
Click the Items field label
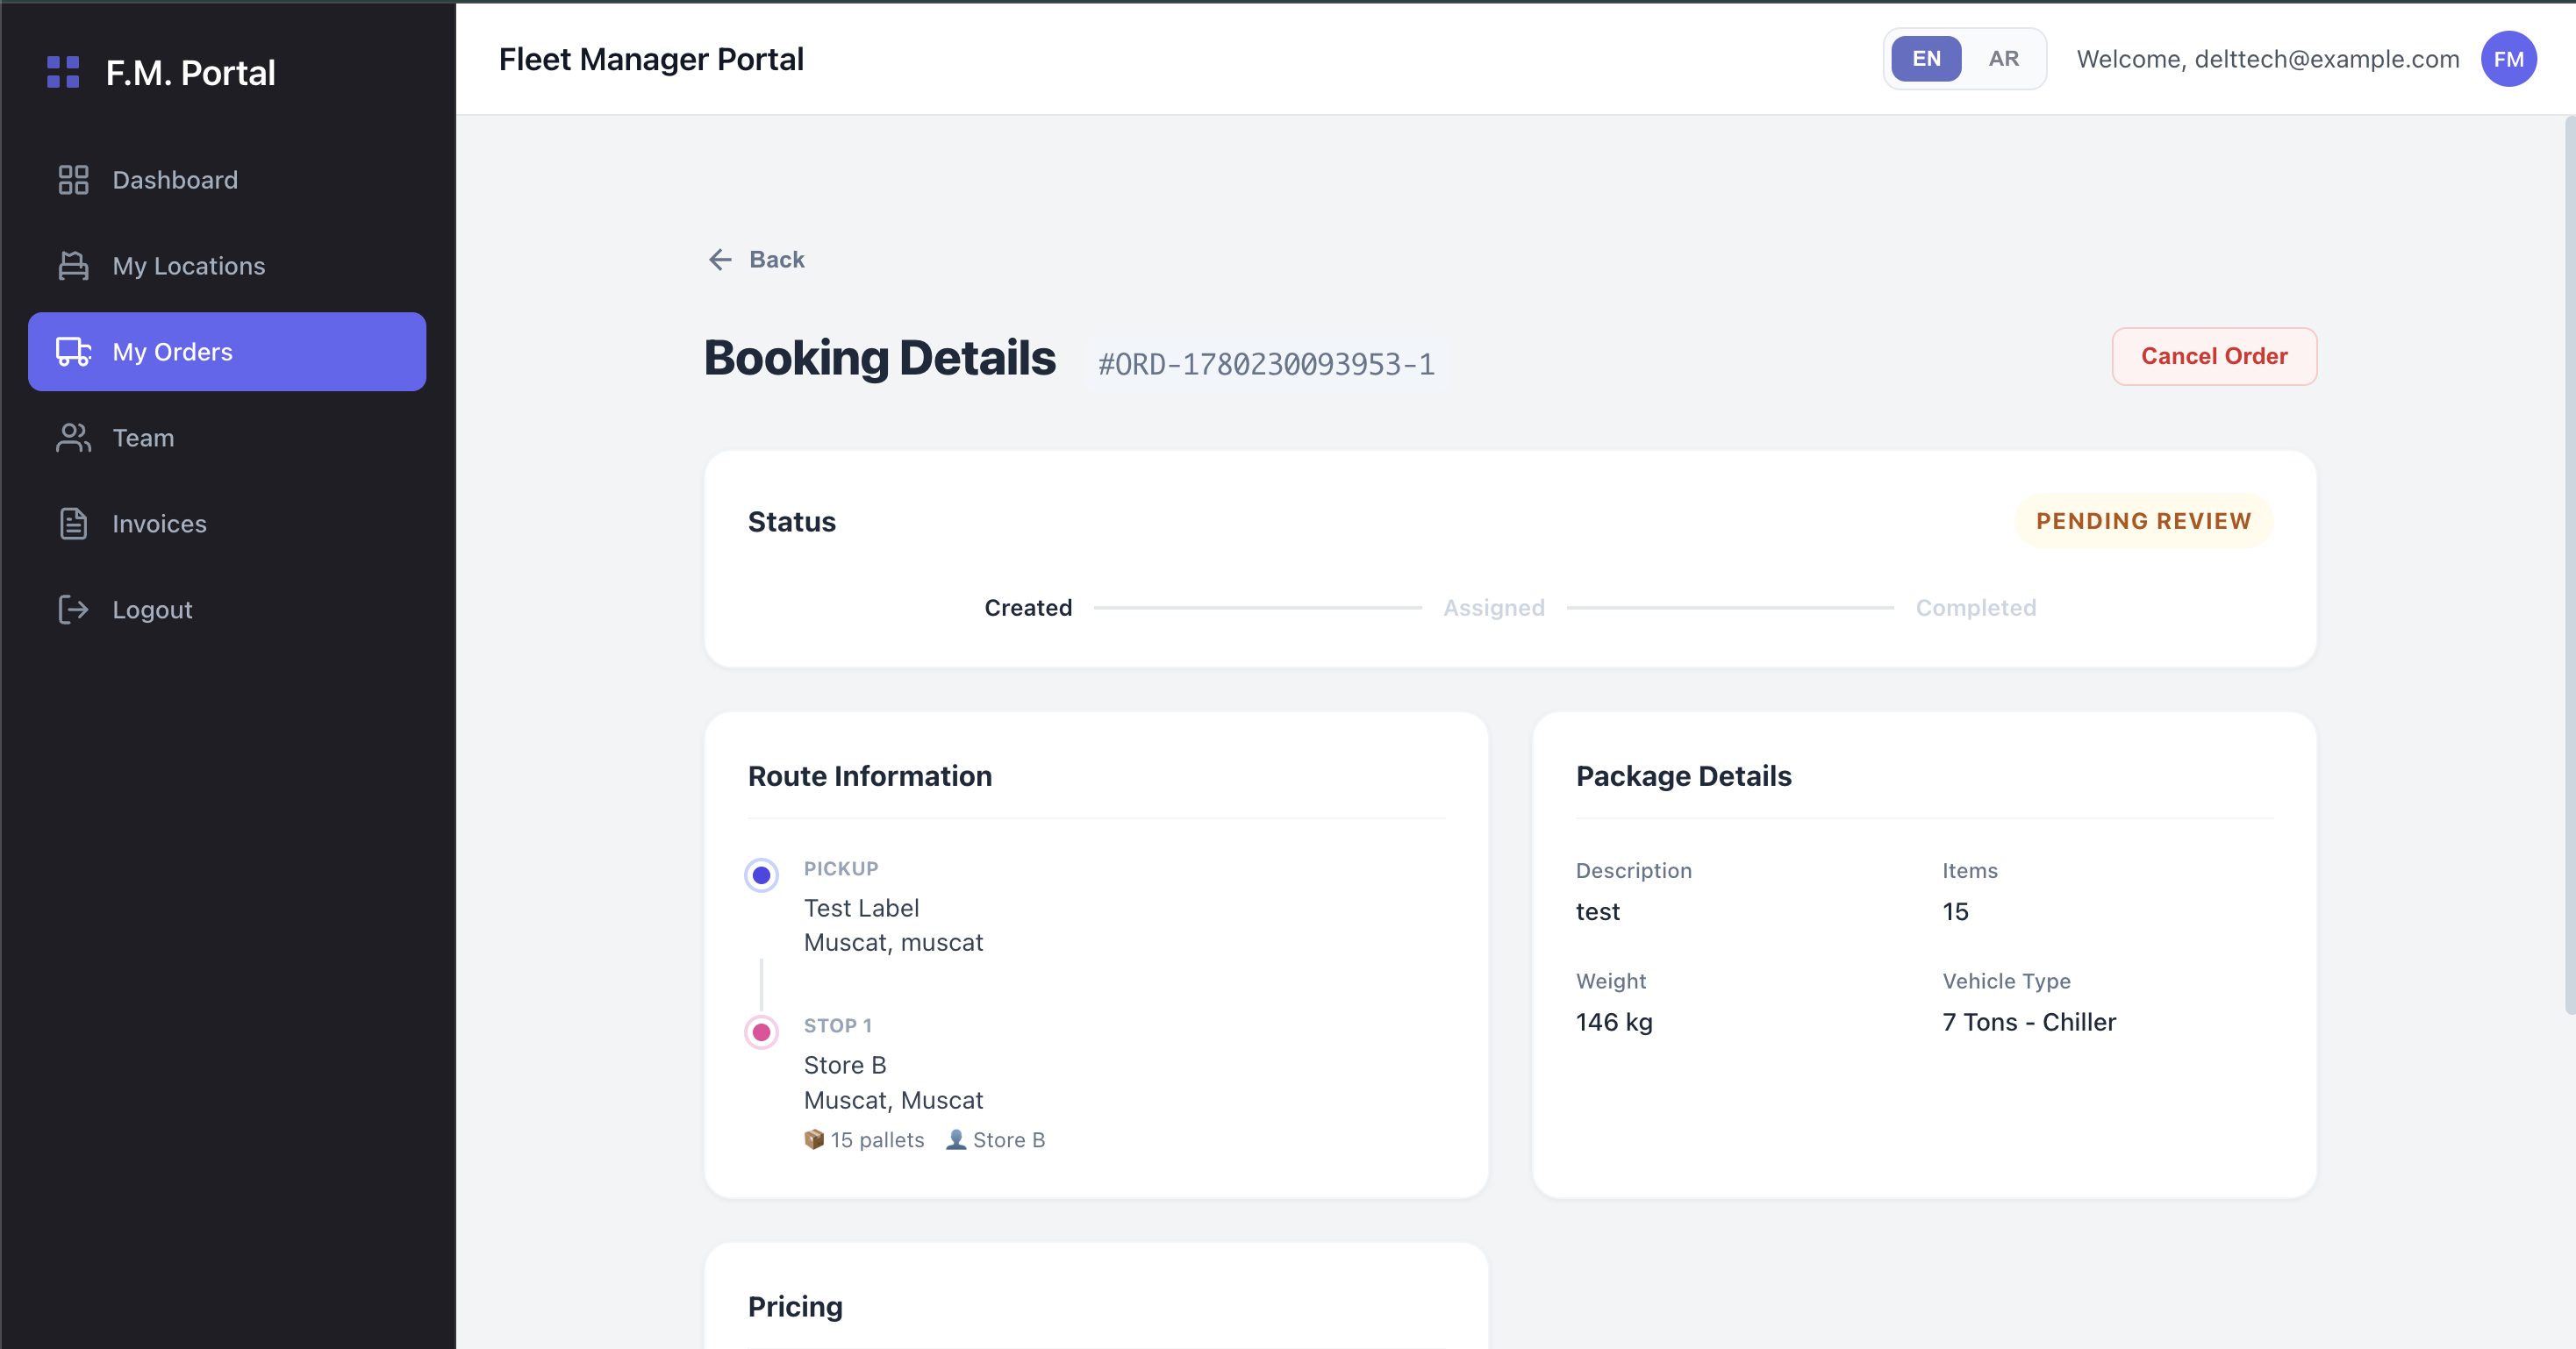[x=1970, y=871]
